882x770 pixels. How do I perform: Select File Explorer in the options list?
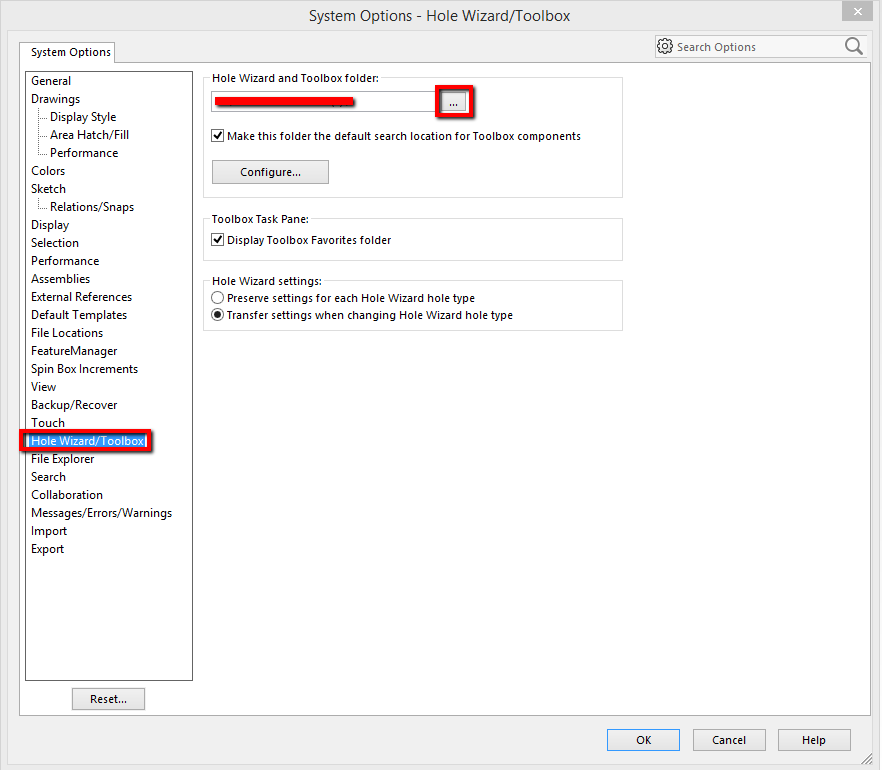pos(63,459)
